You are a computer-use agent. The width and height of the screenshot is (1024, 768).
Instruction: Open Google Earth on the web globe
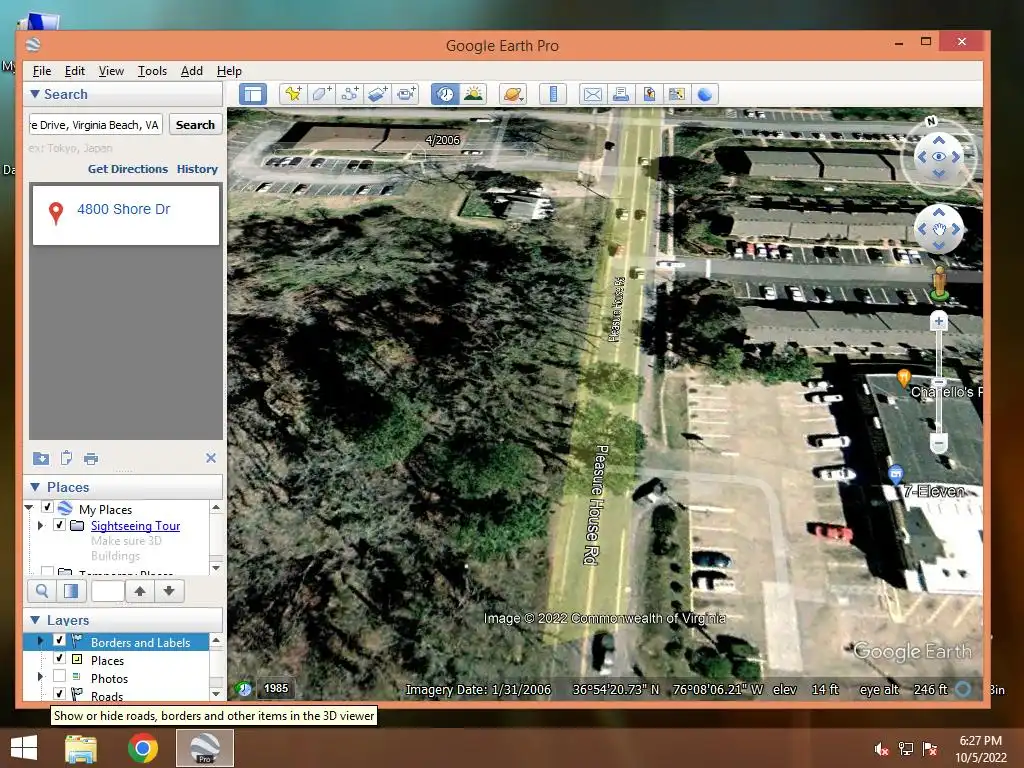pyautogui.click(x=705, y=94)
